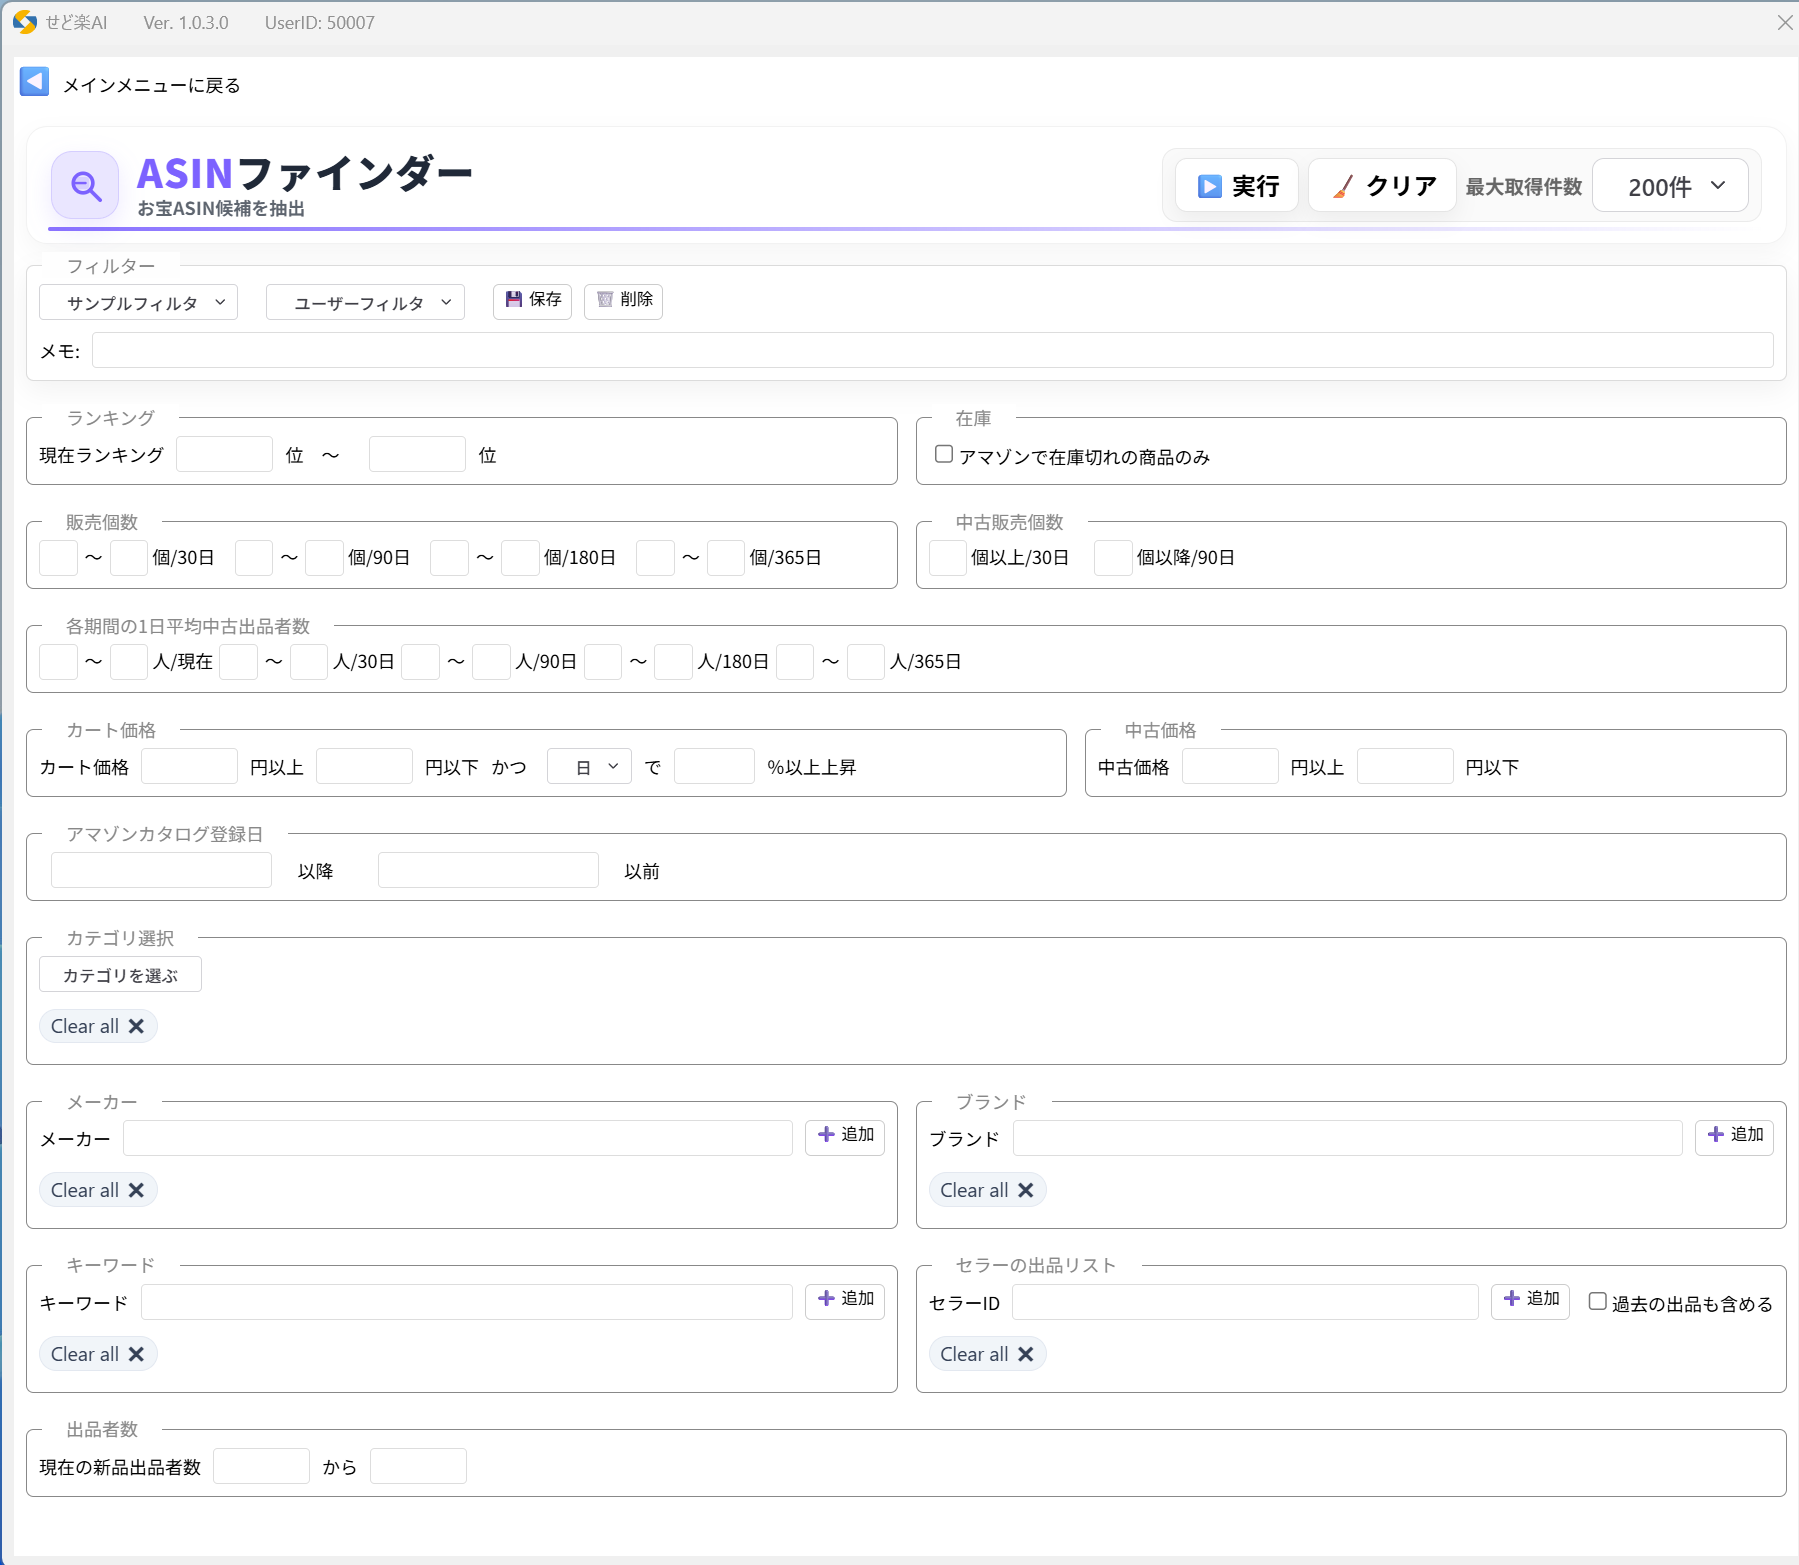Add keyword with キーワード 追加 button

click(845, 1299)
